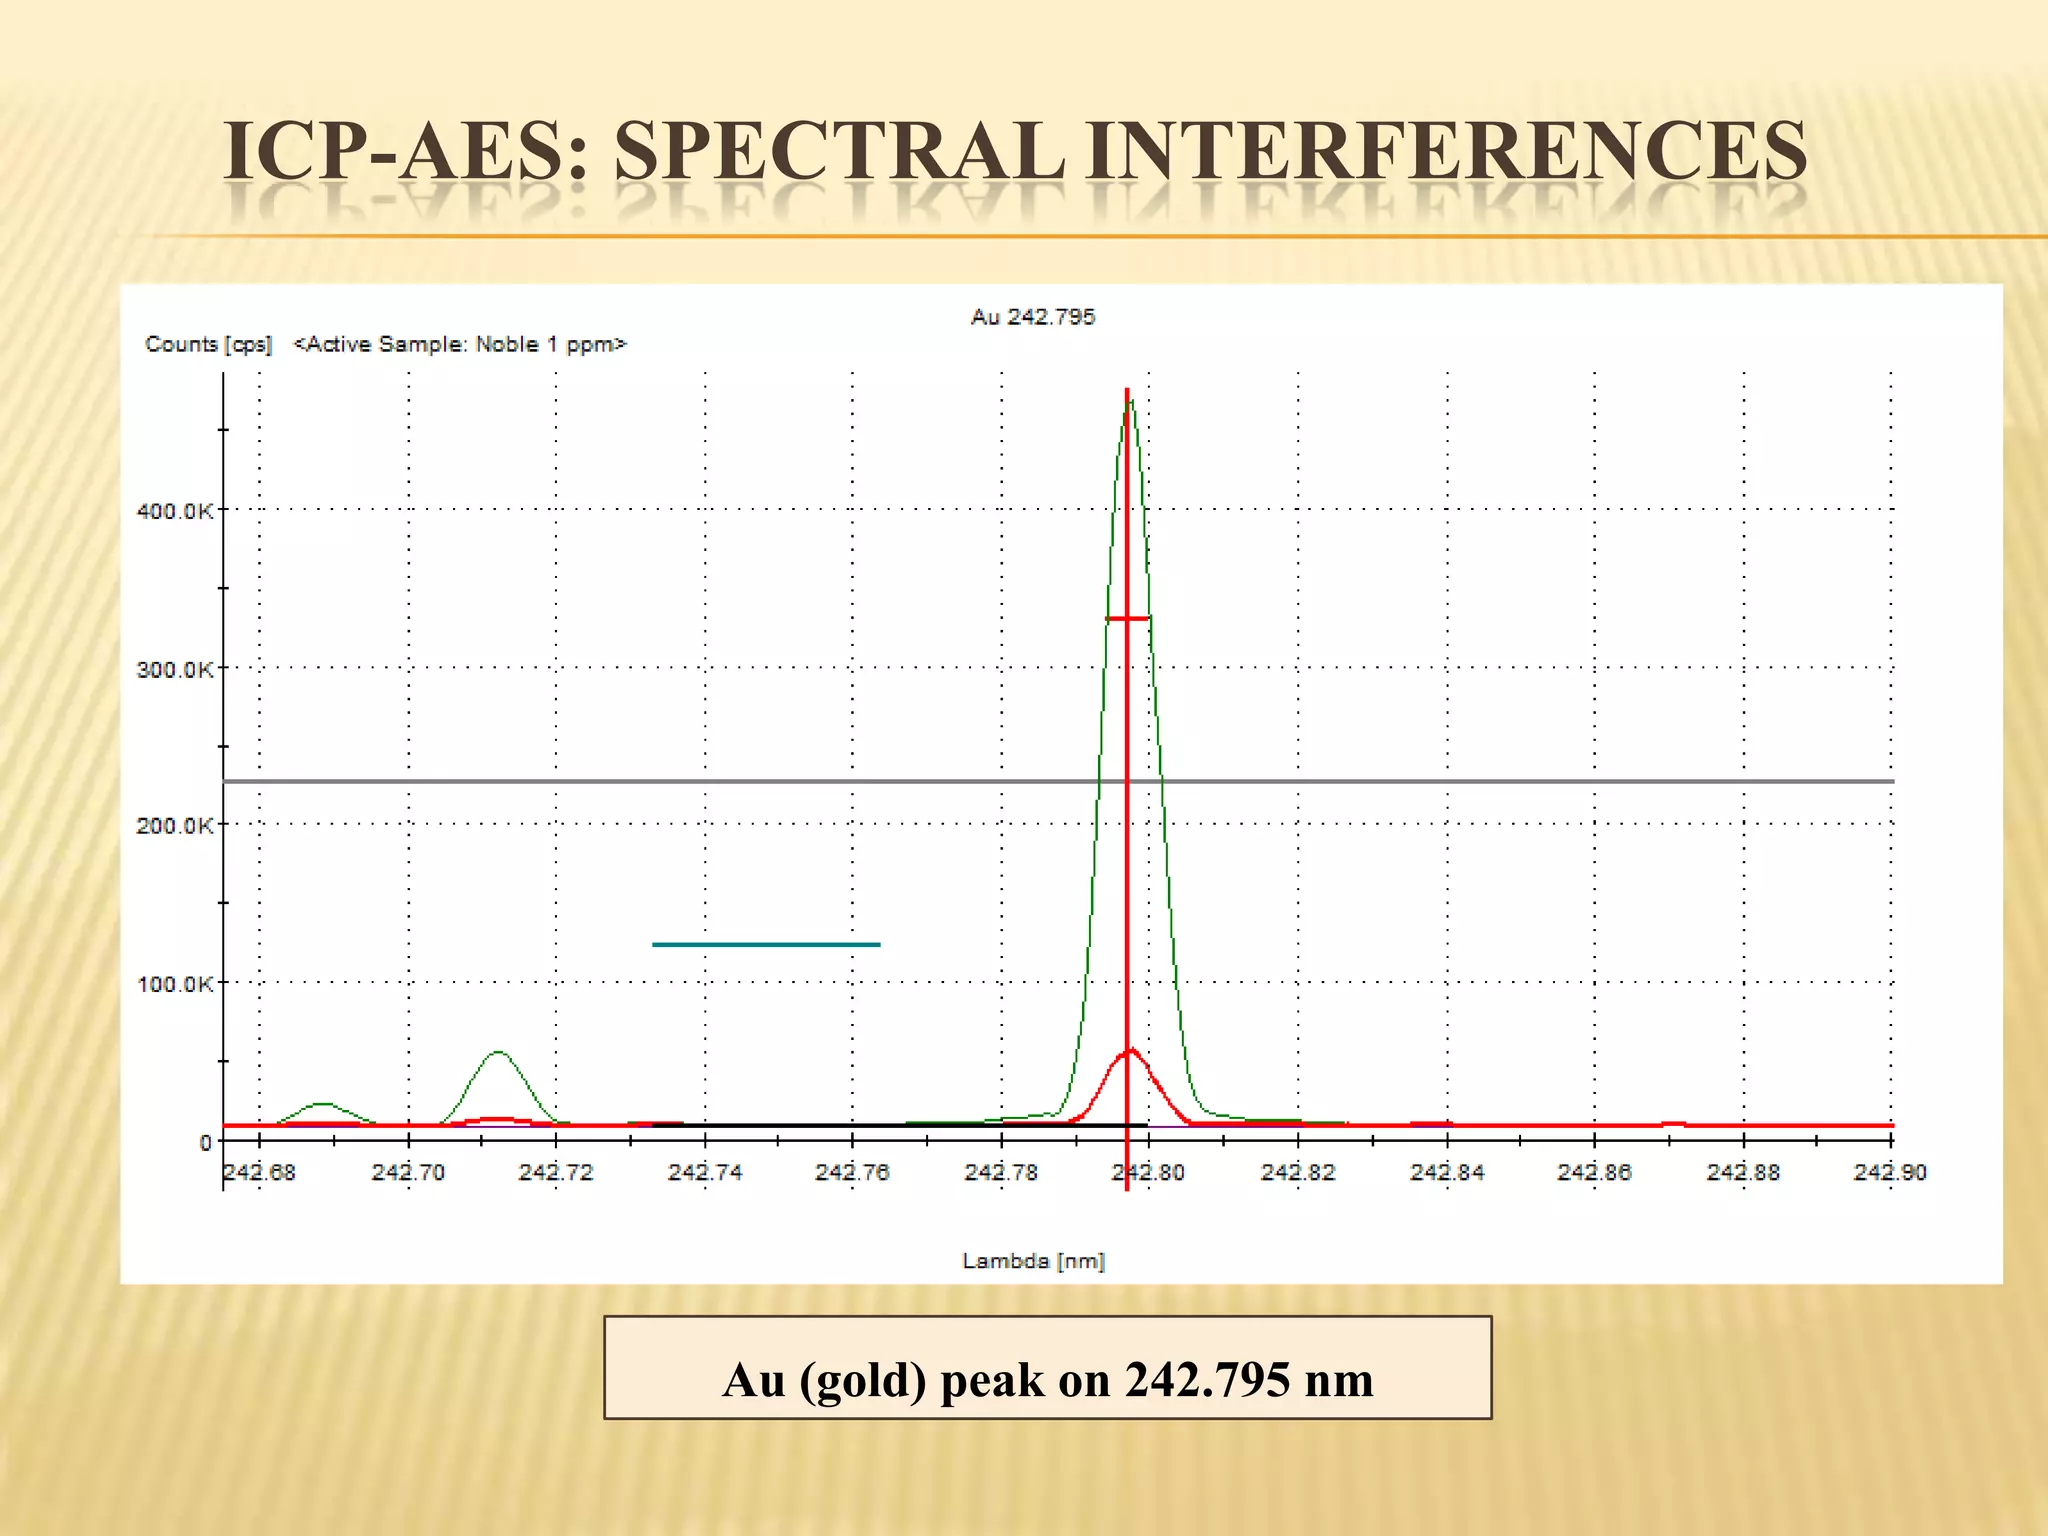Screen dimensions: 2048x1536
Task: Click the 242.80 x-axis tick label
Action: (1148, 1172)
